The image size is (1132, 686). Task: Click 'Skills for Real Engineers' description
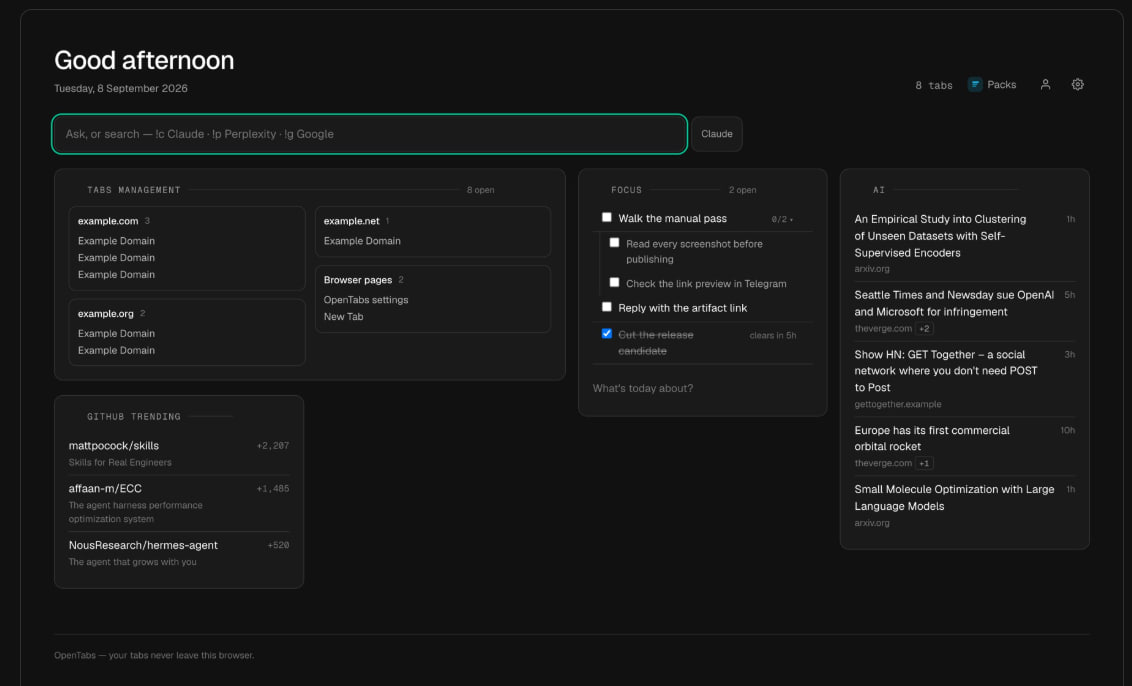click(120, 462)
